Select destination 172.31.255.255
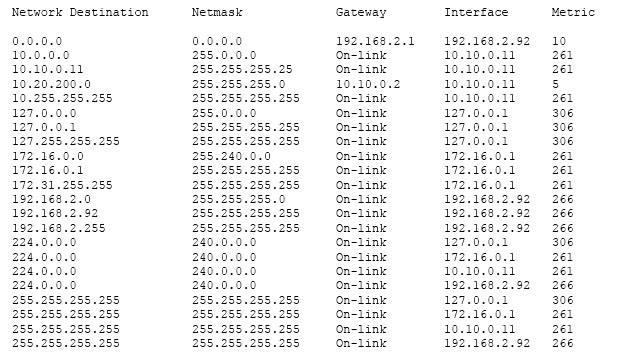Viewport: 622px width, 364px height. 62,185
